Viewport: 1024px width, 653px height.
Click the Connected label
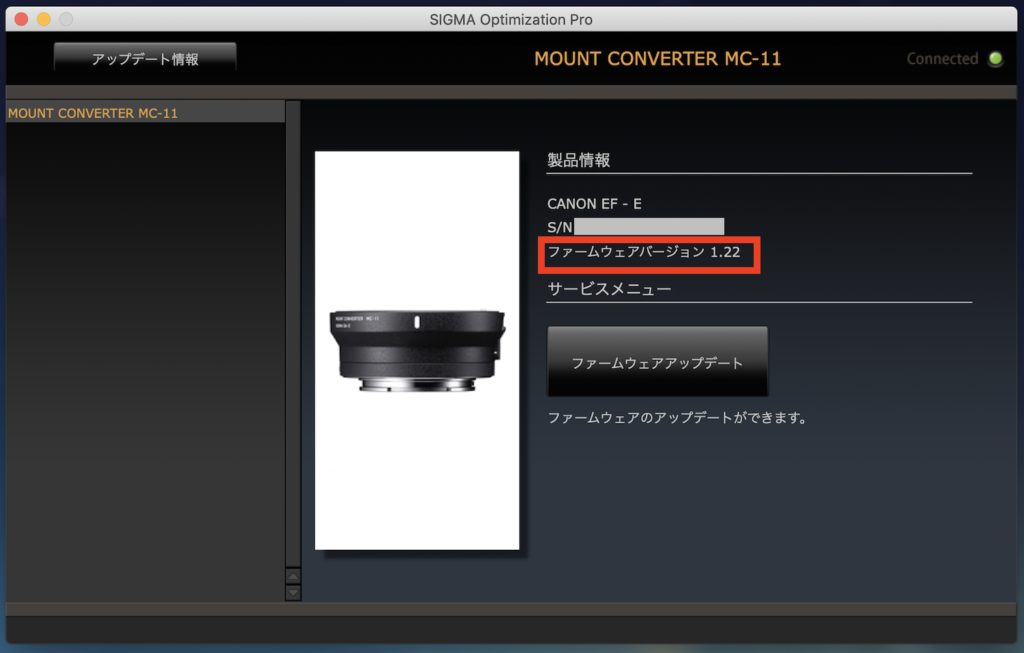pyautogui.click(x=942, y=59)
